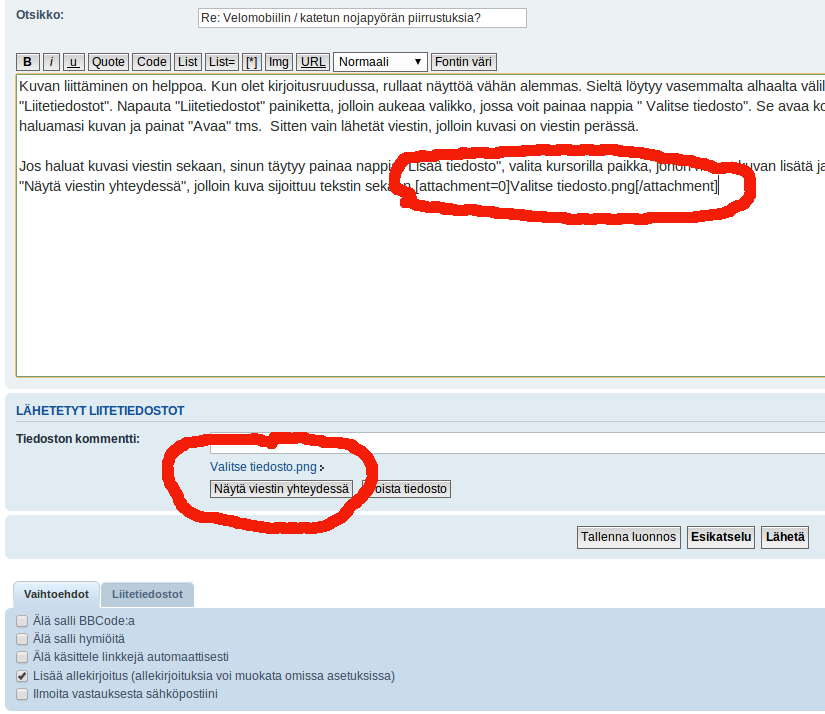Insert an Img BBCode tag
This screenshot has height=714, width=825.
pos(279,62)
